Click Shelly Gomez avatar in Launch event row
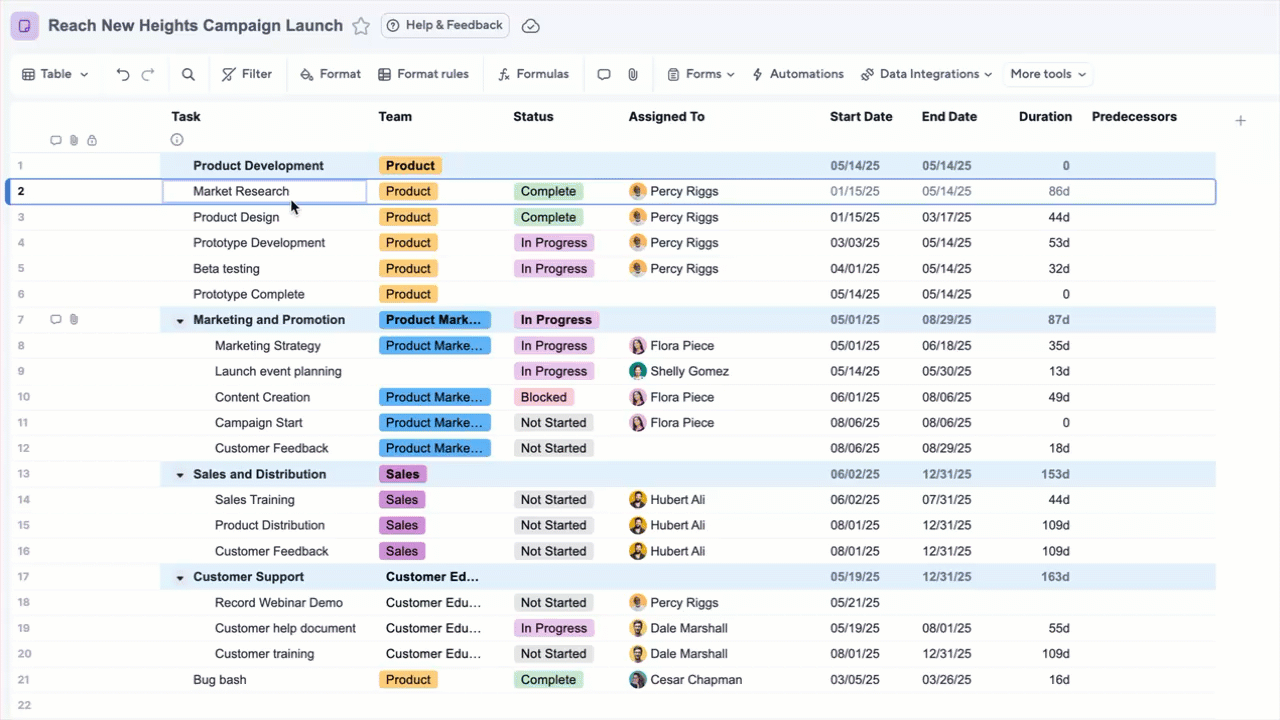 [x=638, y=371]
